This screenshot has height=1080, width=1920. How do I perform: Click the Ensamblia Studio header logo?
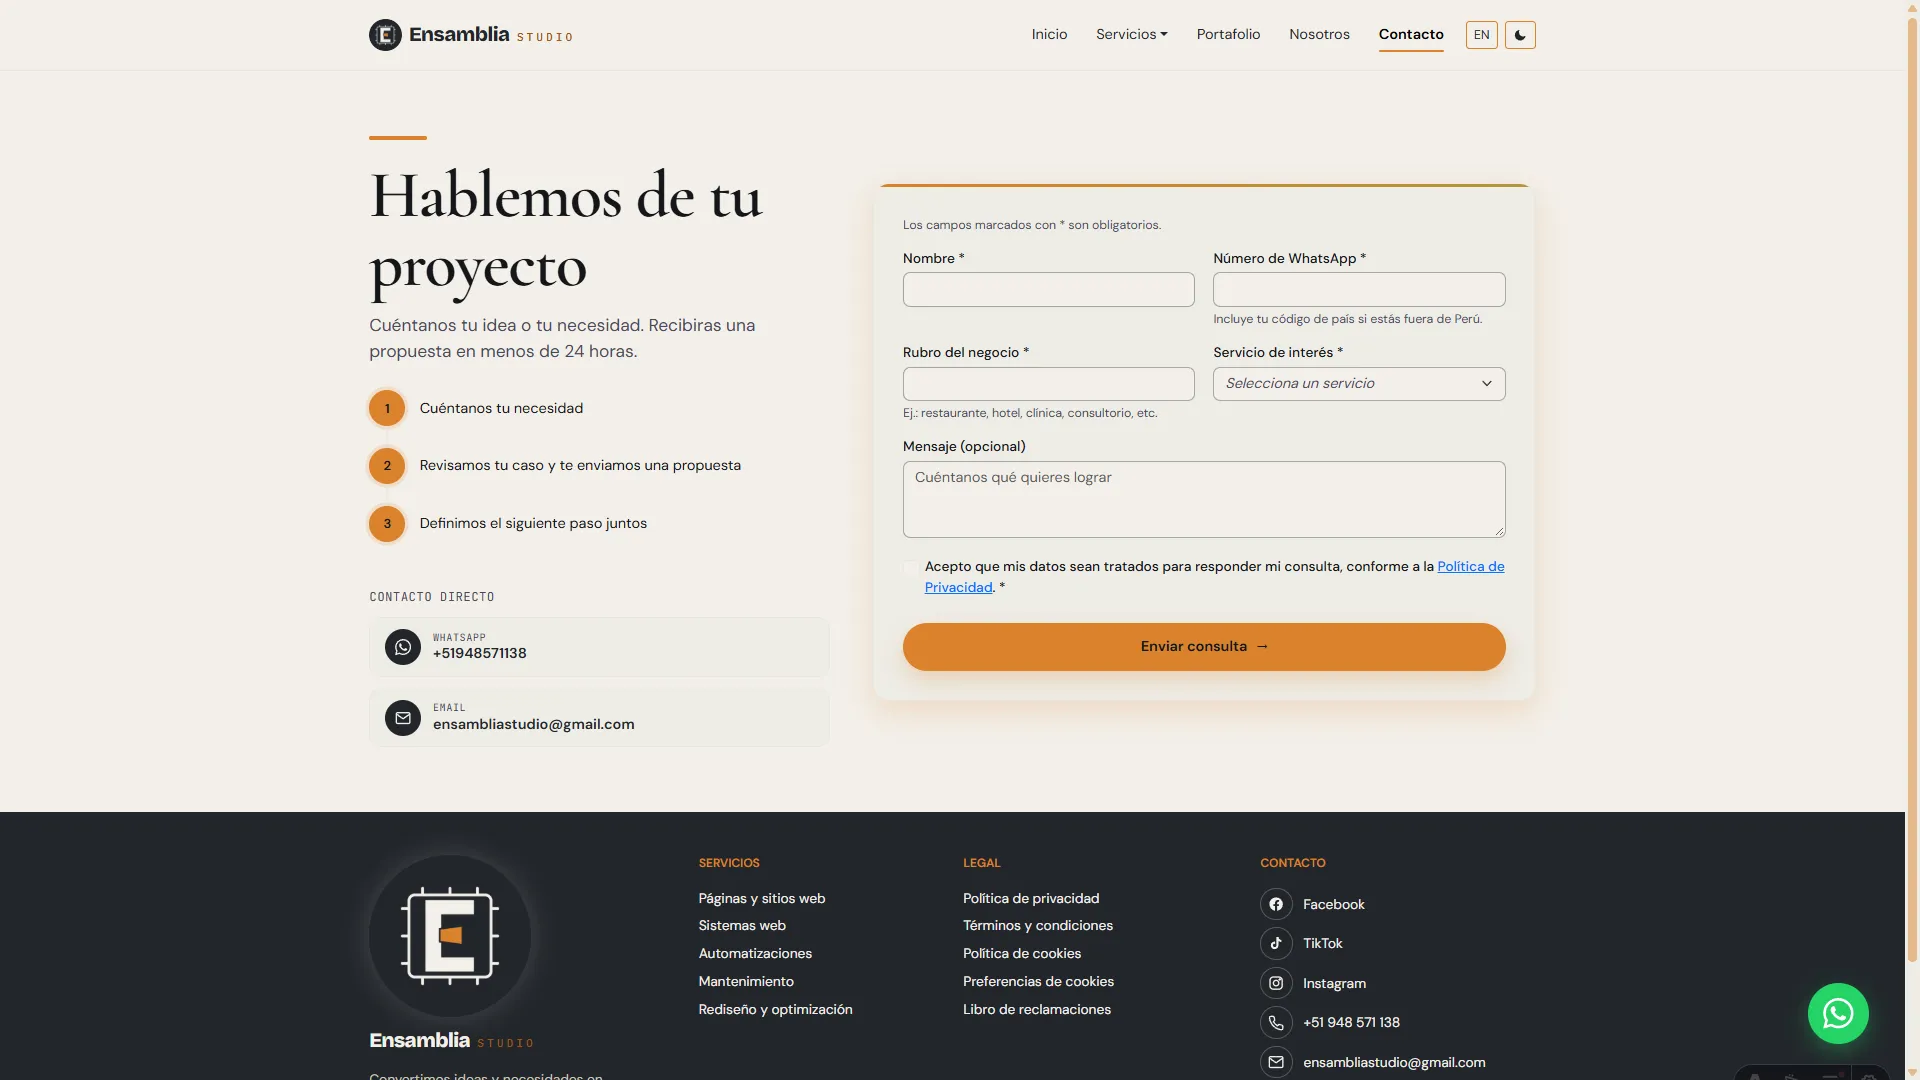click(471, 35)
